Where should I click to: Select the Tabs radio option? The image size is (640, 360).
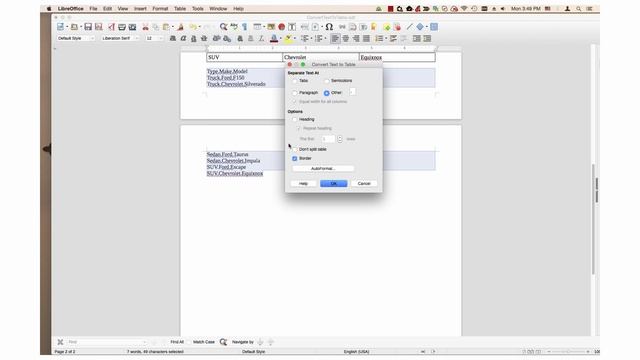(295, 81)
